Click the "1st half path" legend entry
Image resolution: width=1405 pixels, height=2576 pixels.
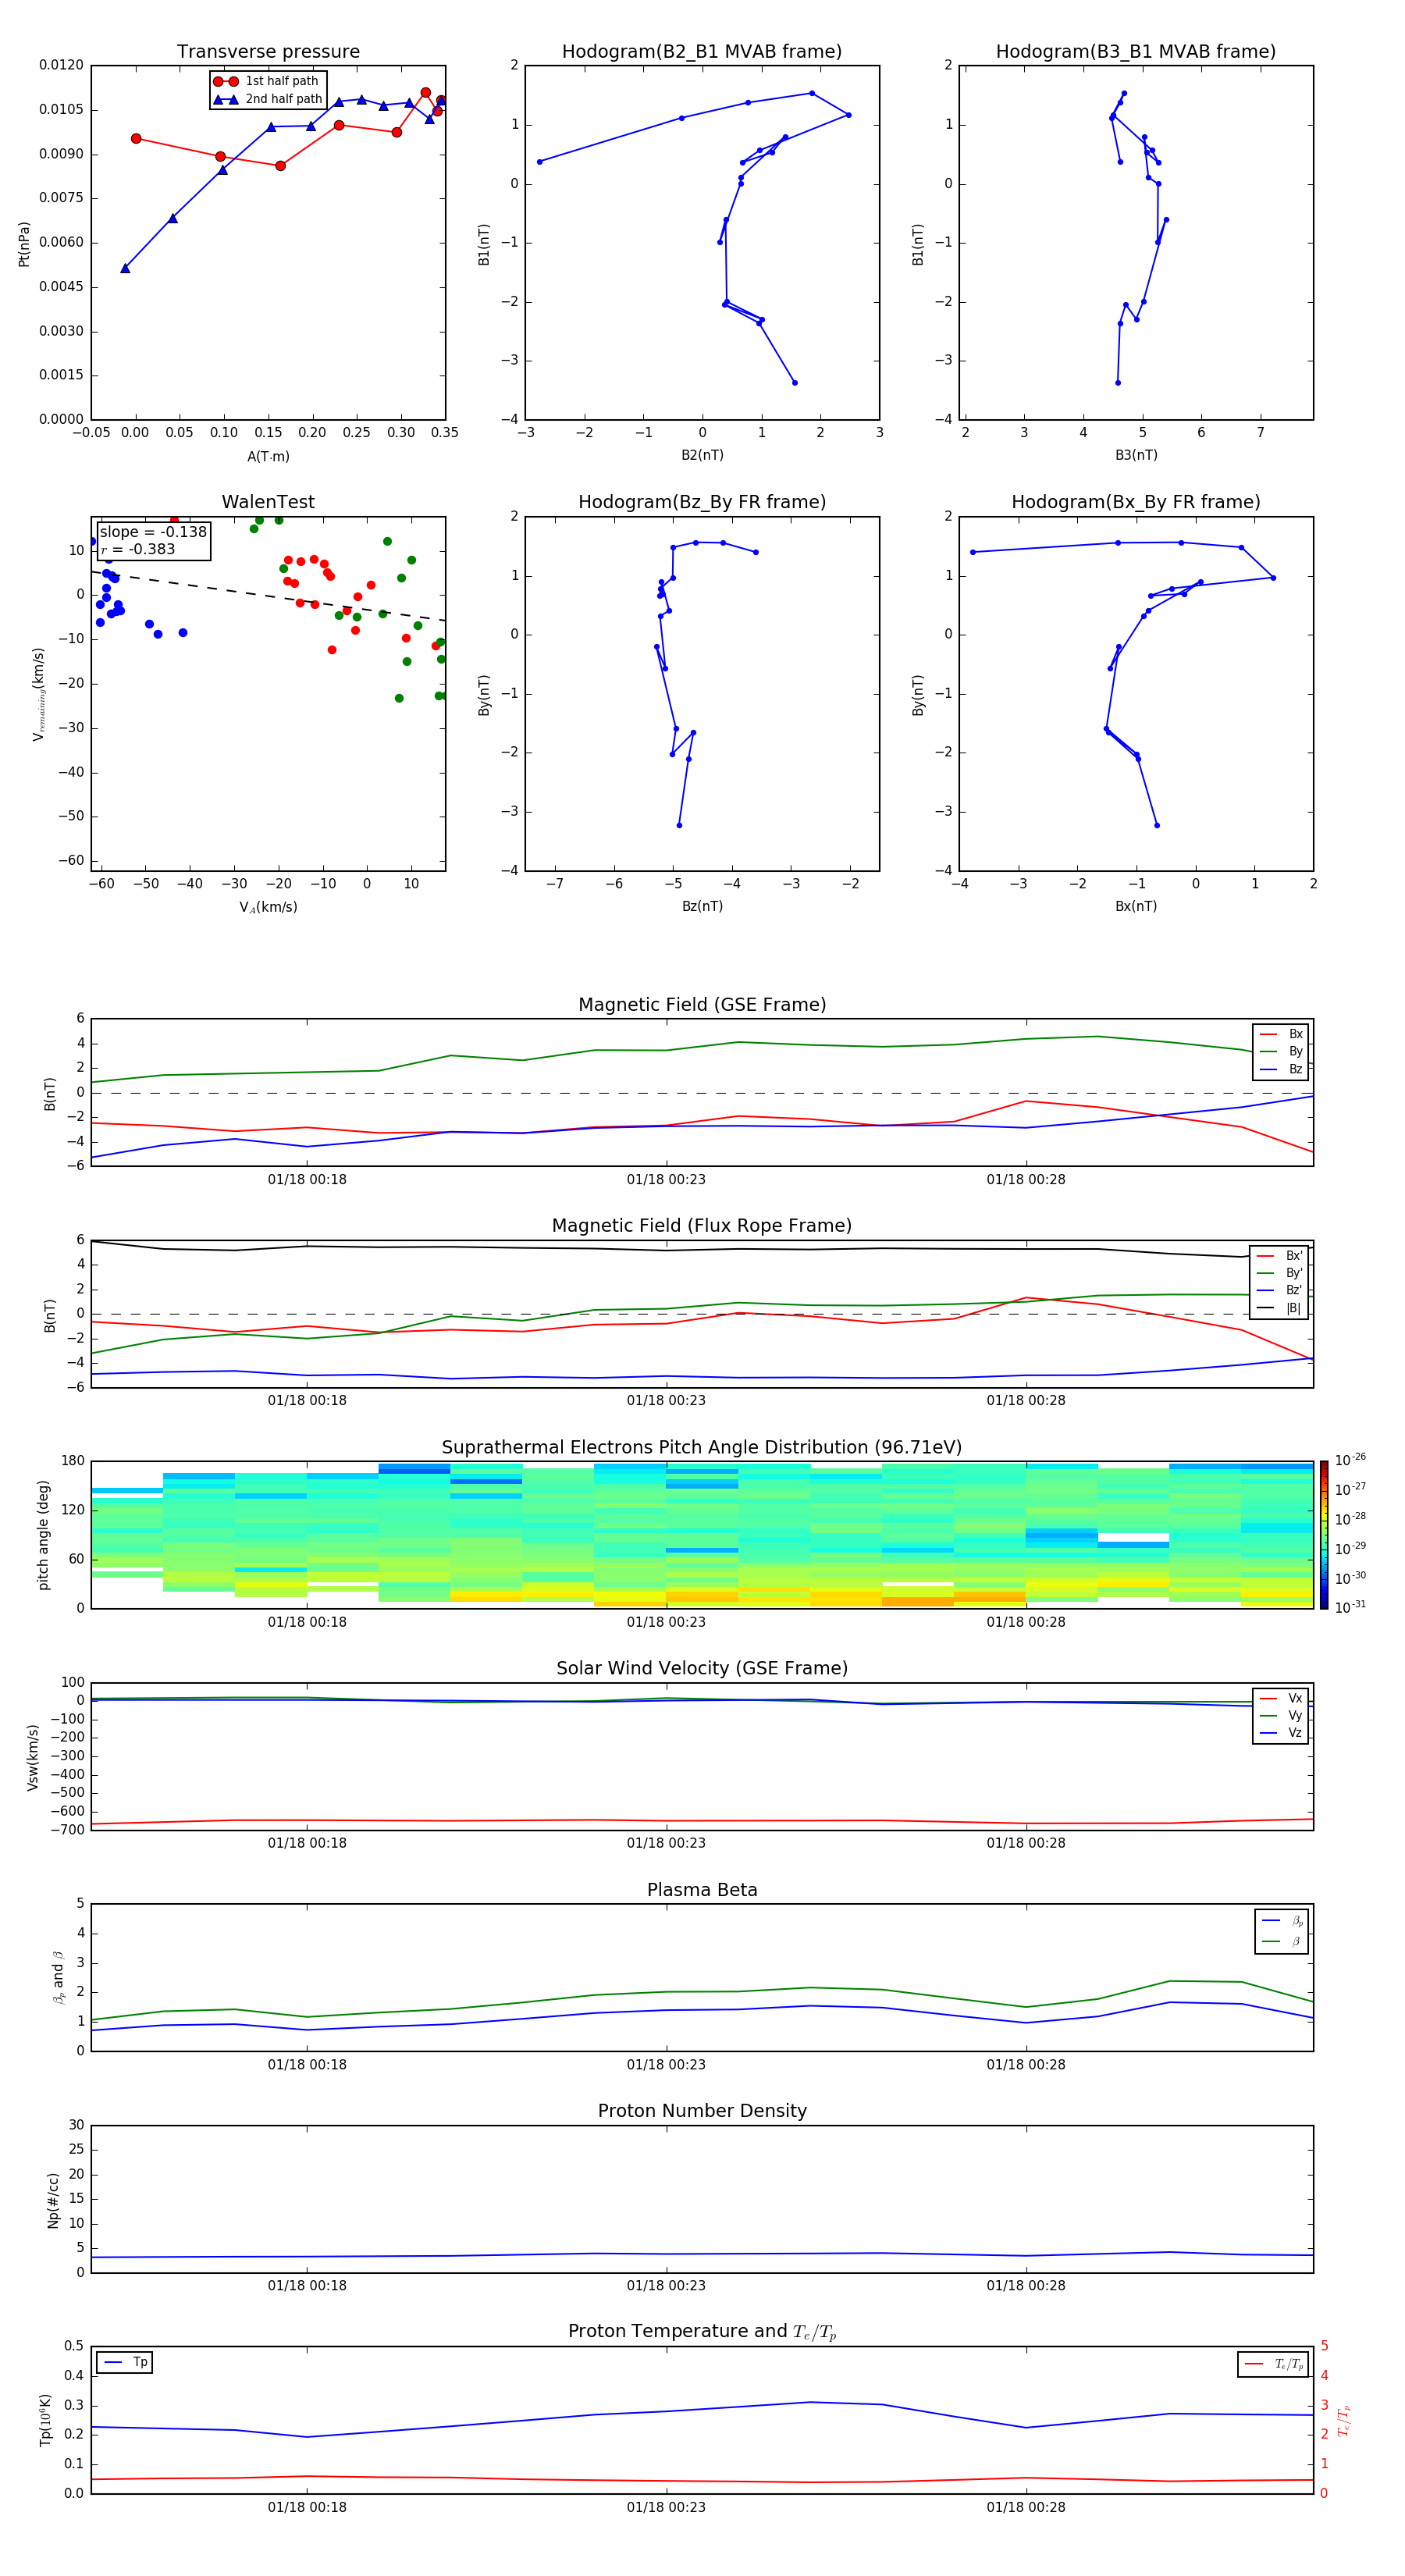pos(266,81)
